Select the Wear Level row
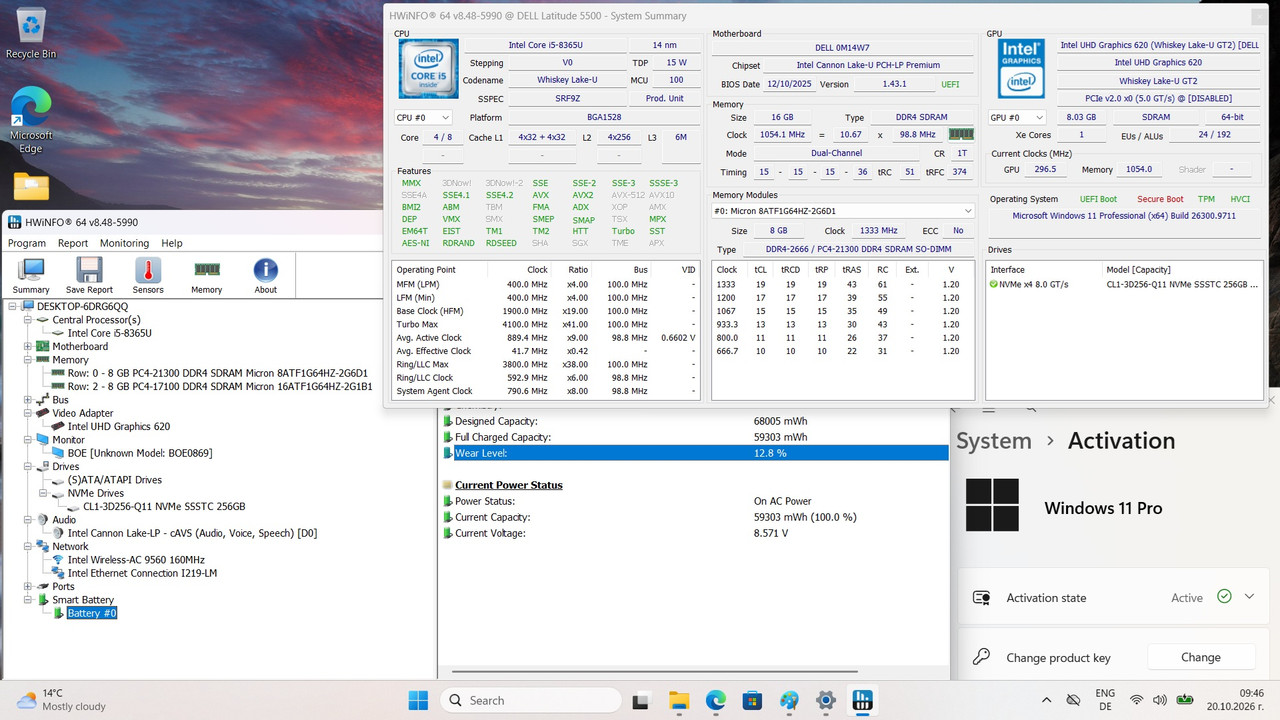This screenshot has width=1280, height=720. [695, 453]
